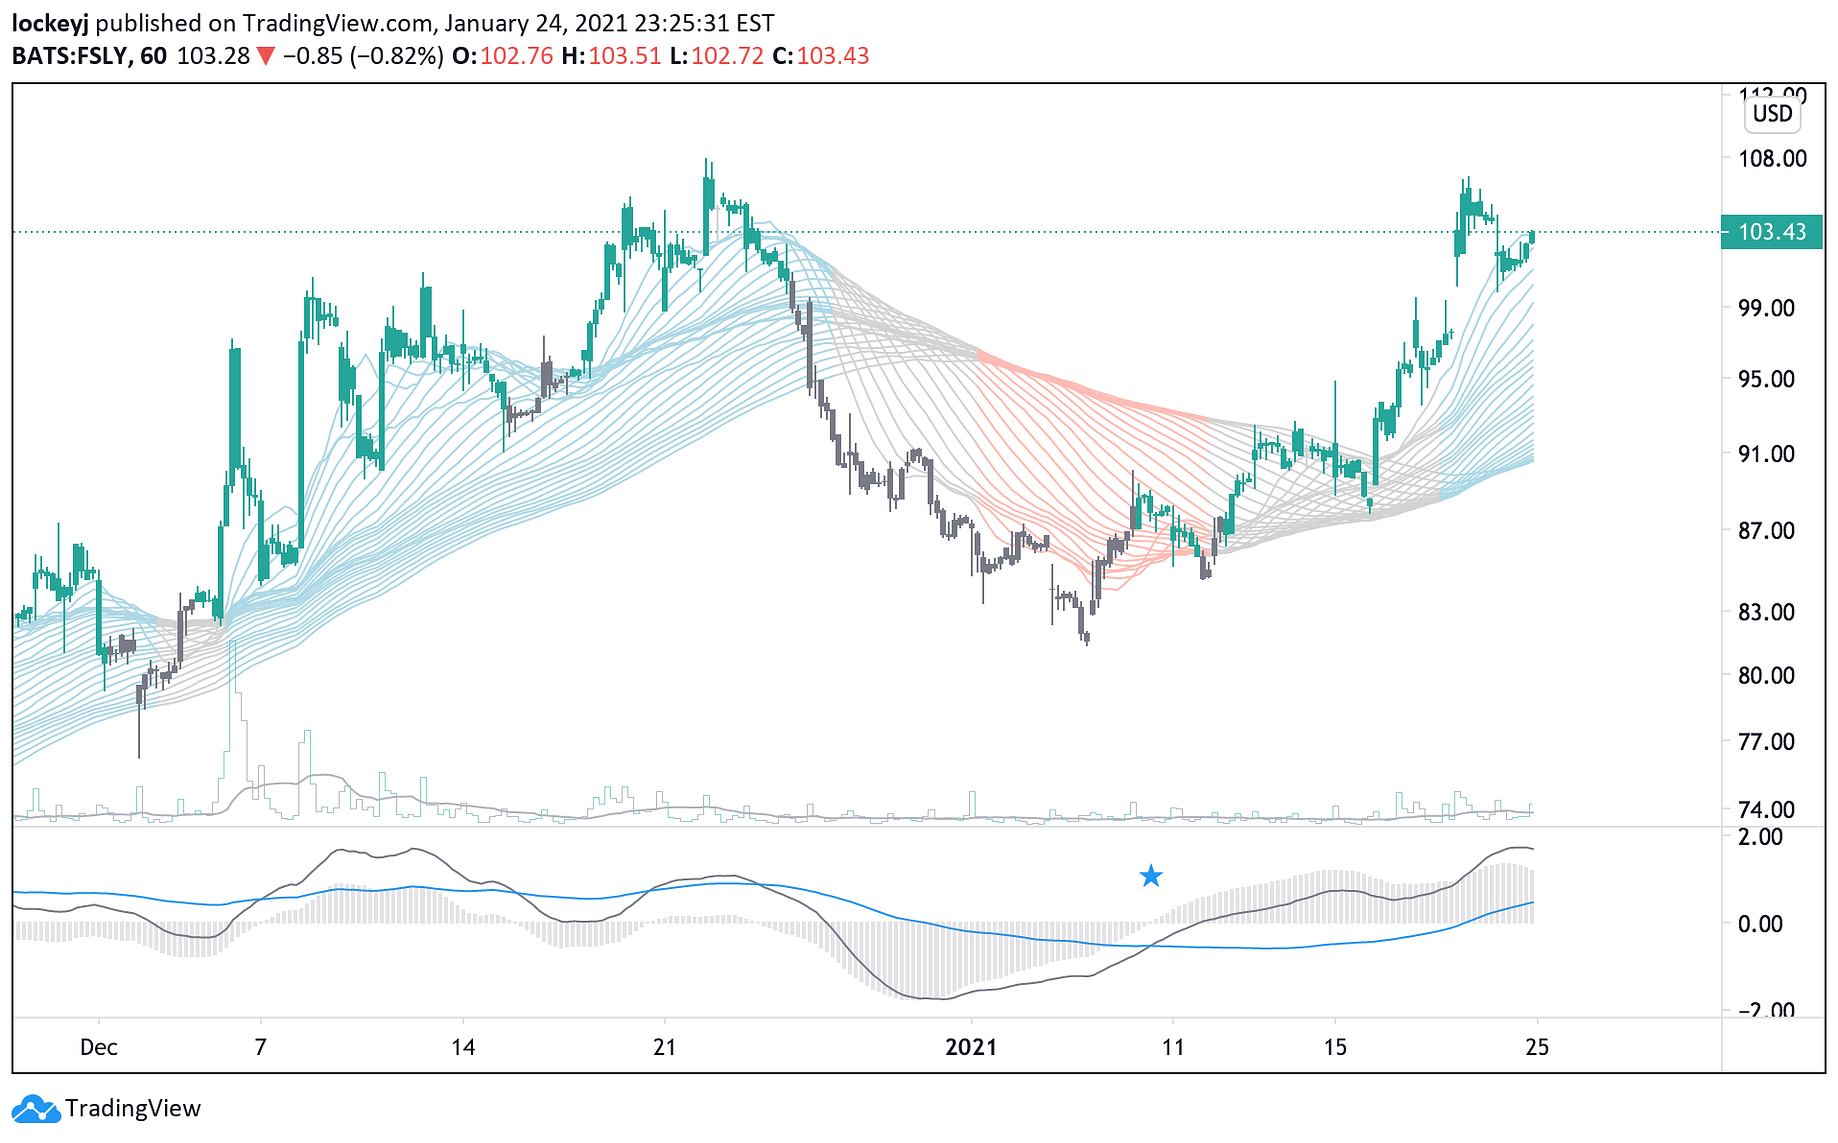
Task: Select the 103.43 current price label
Action: point(1771,232)
